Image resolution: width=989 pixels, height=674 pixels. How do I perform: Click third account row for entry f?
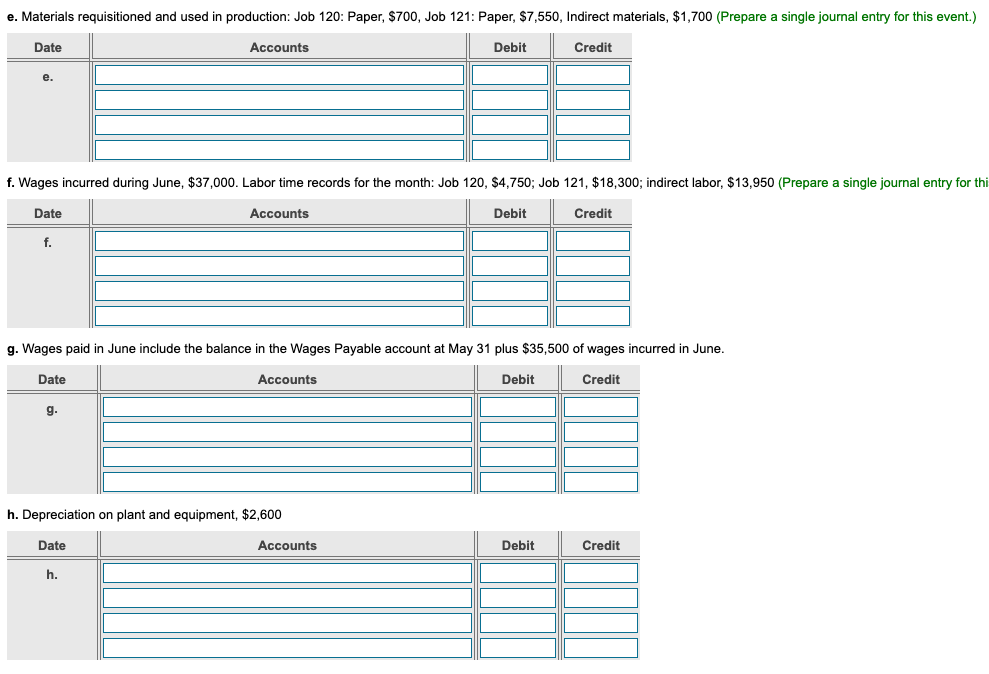(279, 291)
